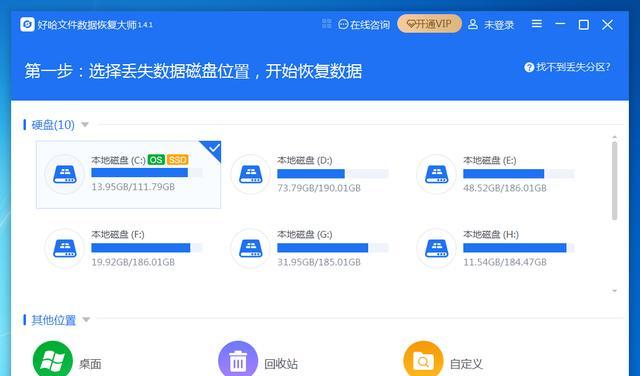This screenshot has width=640, height=376.
Task: Click the 自定义 label
Action: (x=467, y=363)
